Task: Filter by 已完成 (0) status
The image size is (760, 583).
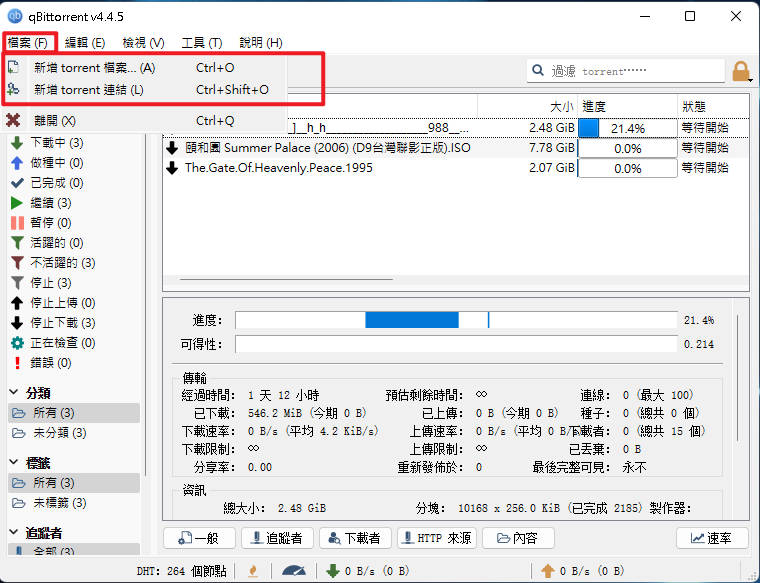Action: tap(57, 183)
